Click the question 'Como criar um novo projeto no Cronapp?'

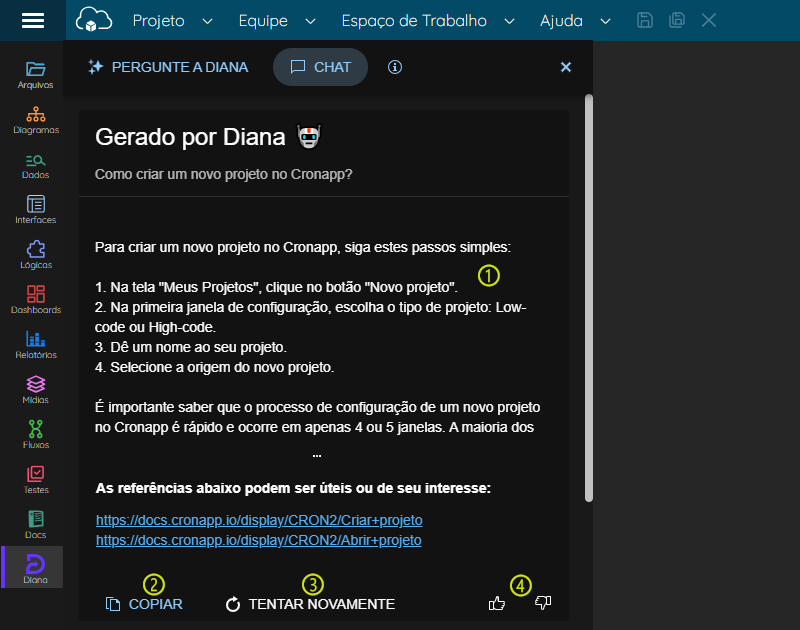tap(223, 174)
